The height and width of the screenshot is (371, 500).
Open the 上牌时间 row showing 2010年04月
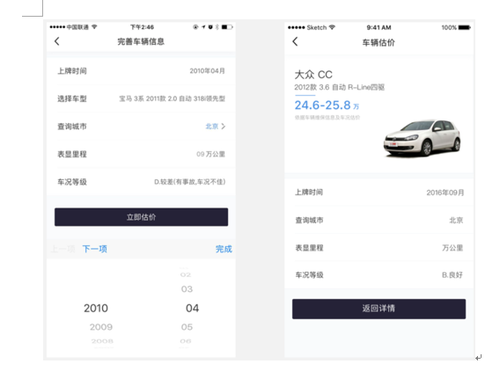(141, 71)
